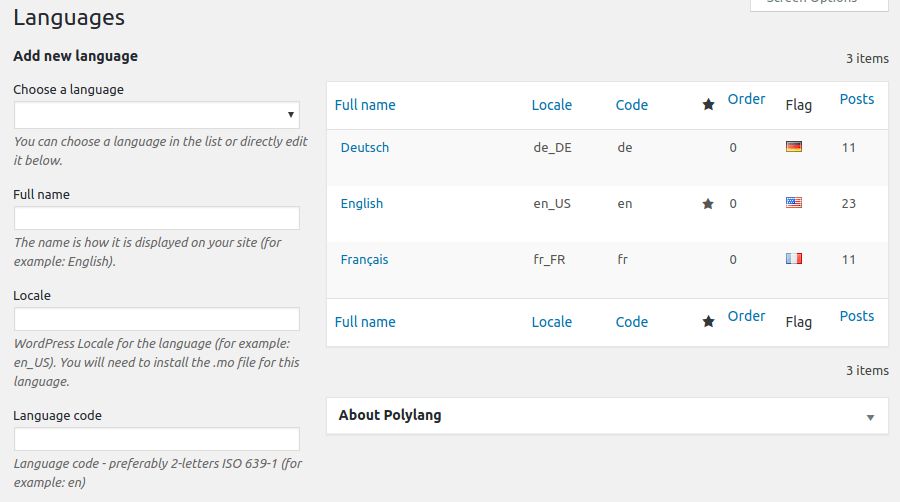Click the star icon in table header
This screenshot has width=900, height=502.
tap(708, 105)
